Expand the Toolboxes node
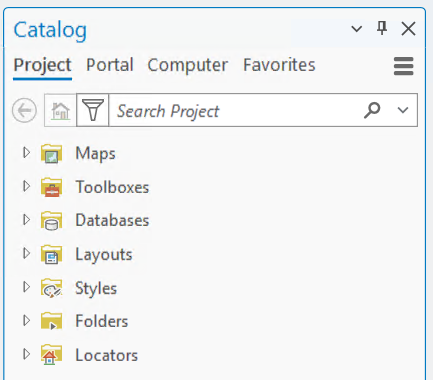 pyautogui.click(x=26, y=186)
